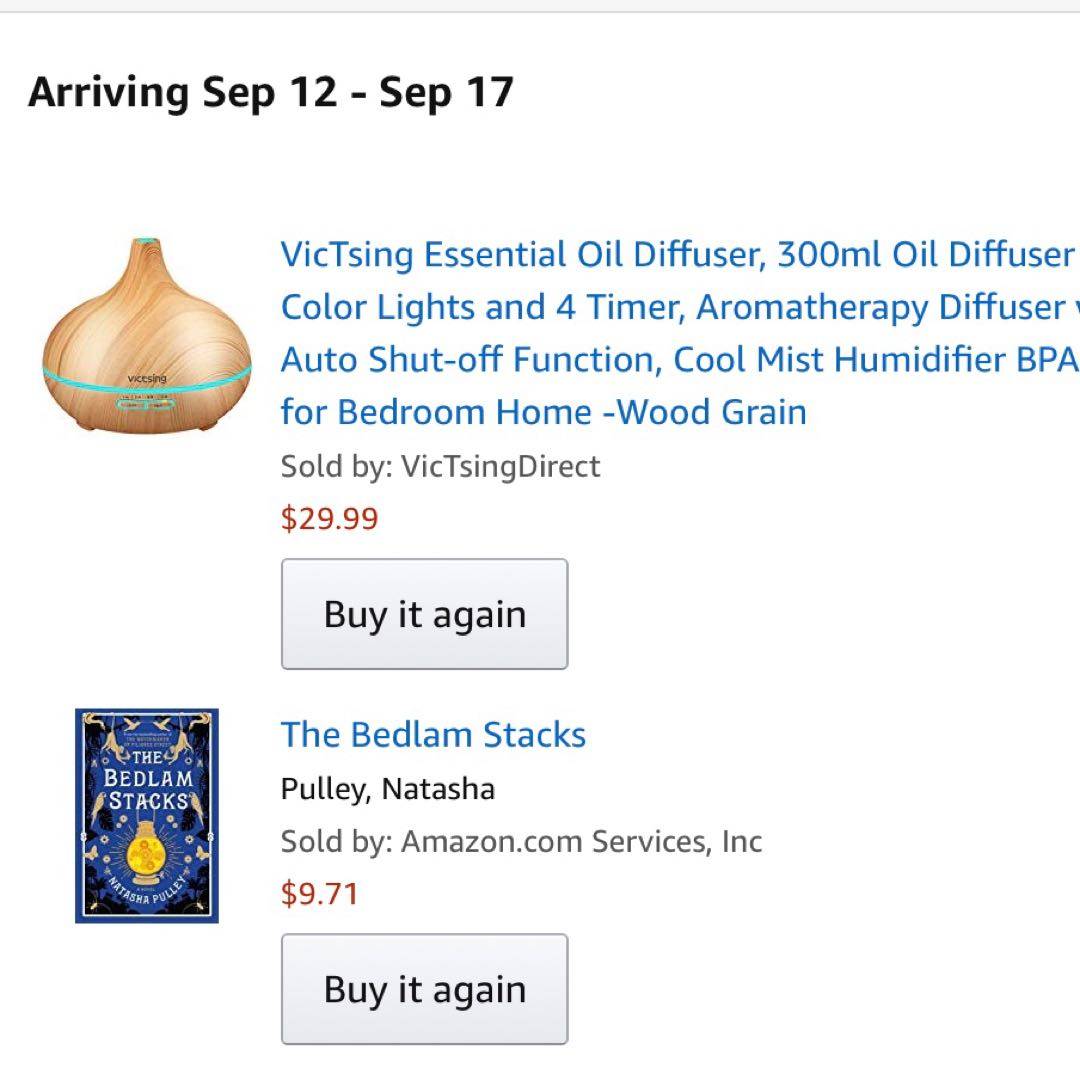The image size is (1080, 1080).
Task: Click the author name 'Pulley, Natasha'
Action: [x=387, y=789]
